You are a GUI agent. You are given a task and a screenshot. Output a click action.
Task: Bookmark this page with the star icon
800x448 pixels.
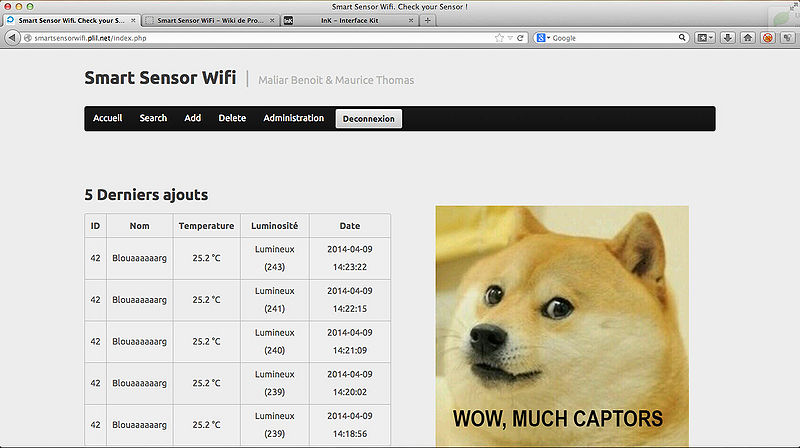click(x=499, y=38)
